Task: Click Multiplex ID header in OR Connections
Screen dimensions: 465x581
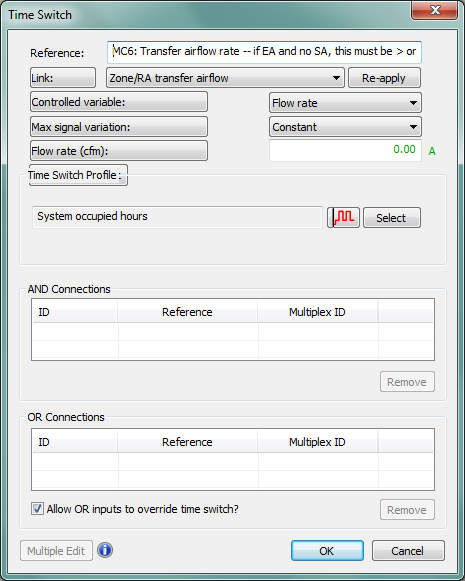Action: coord(317,442)
